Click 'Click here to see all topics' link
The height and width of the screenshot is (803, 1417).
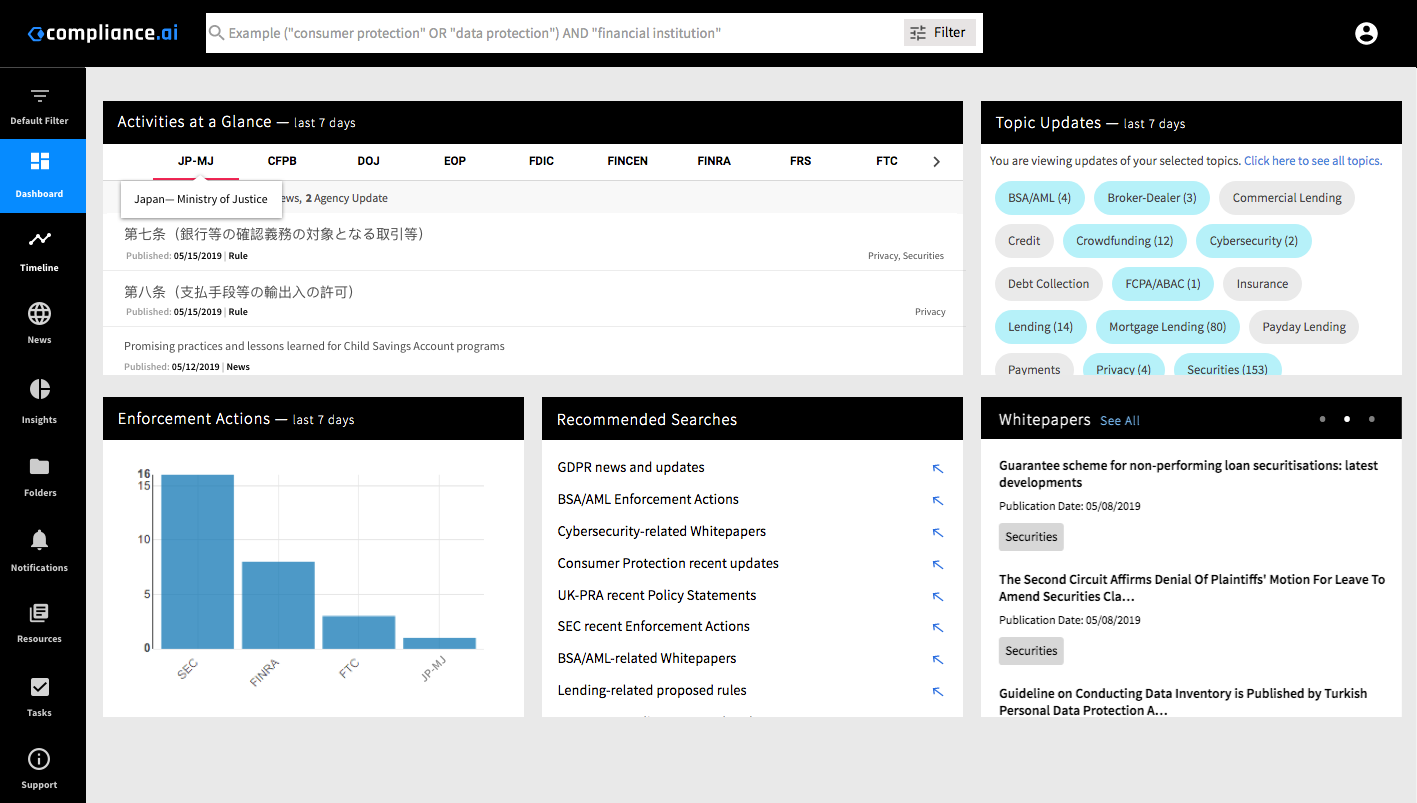(x=1313, y=161)
